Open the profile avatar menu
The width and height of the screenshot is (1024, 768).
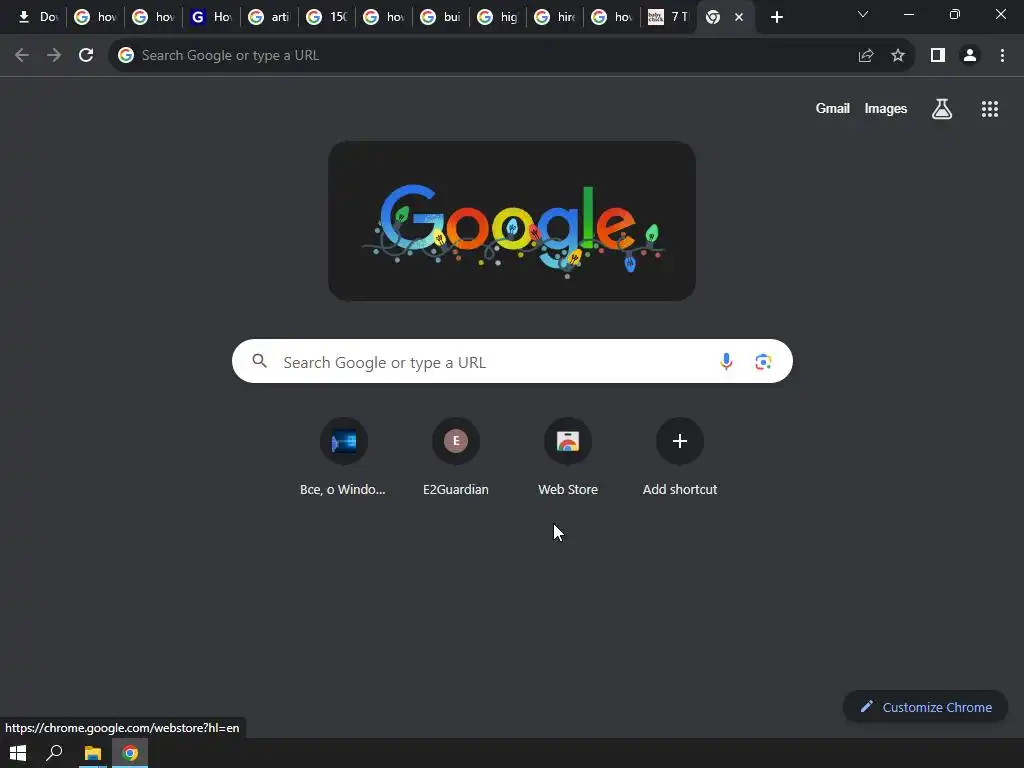click(x=970, y=56)
